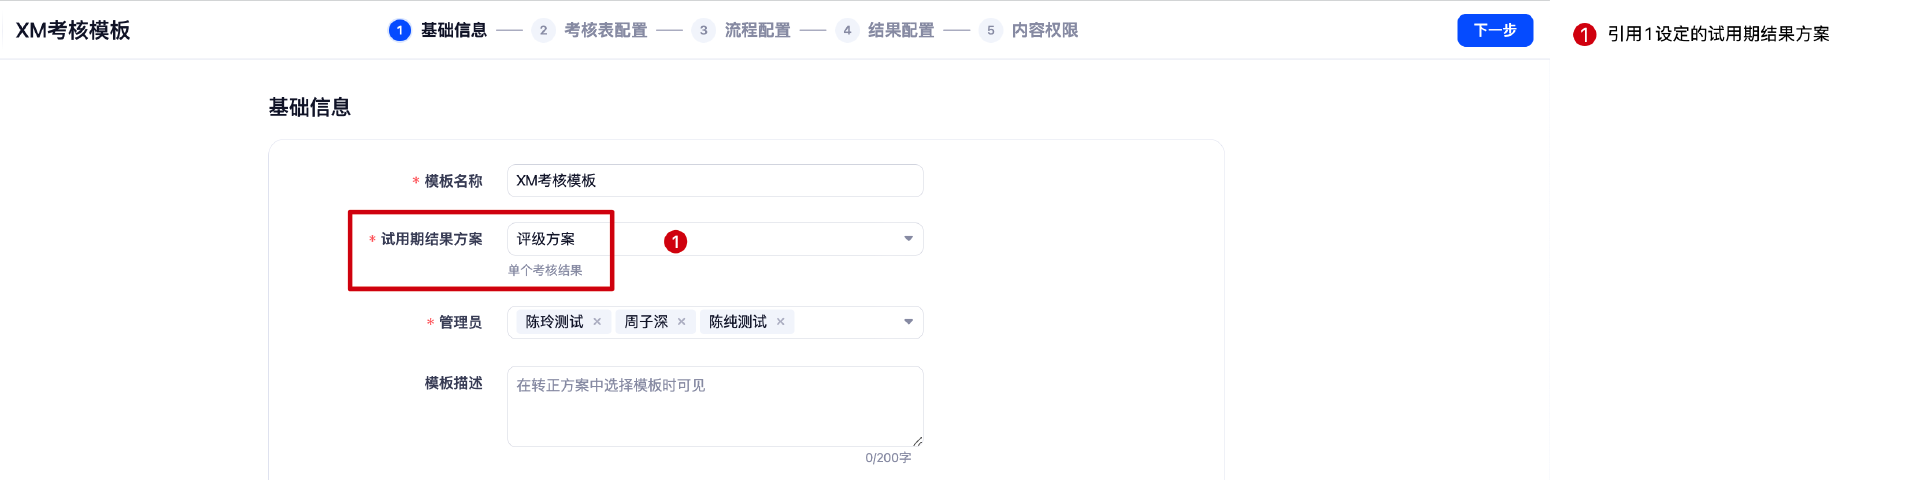Click the step 1 number circle
The height and width of the screenshot is (480, 1920).
400,30
